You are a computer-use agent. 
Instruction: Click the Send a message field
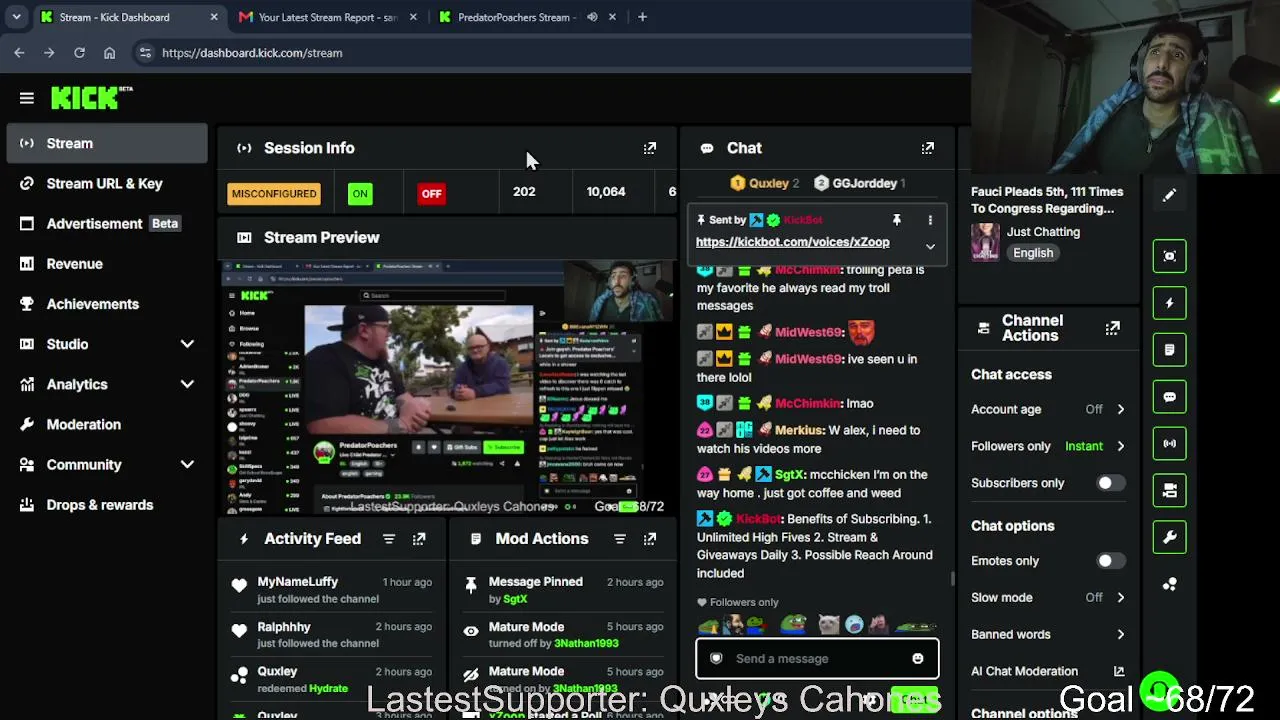[x=817, y=659]
